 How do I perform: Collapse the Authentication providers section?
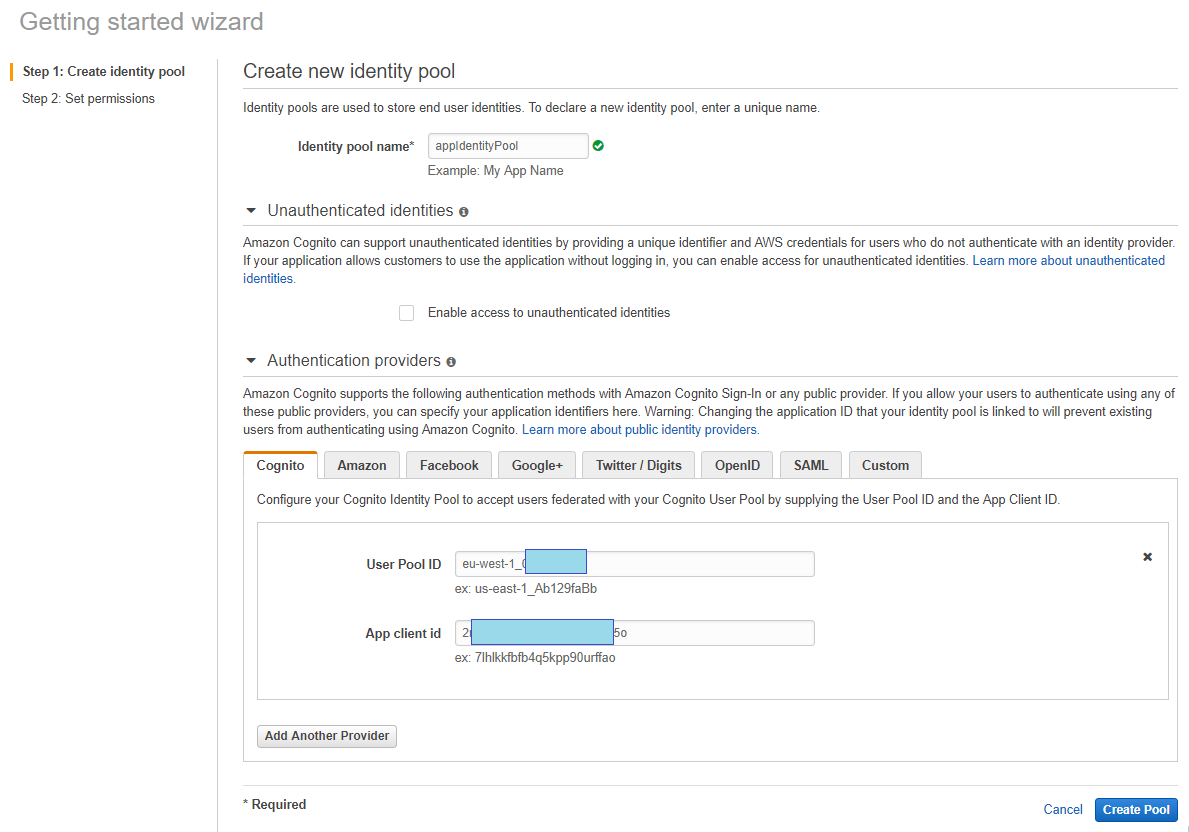tap(251, 361)
